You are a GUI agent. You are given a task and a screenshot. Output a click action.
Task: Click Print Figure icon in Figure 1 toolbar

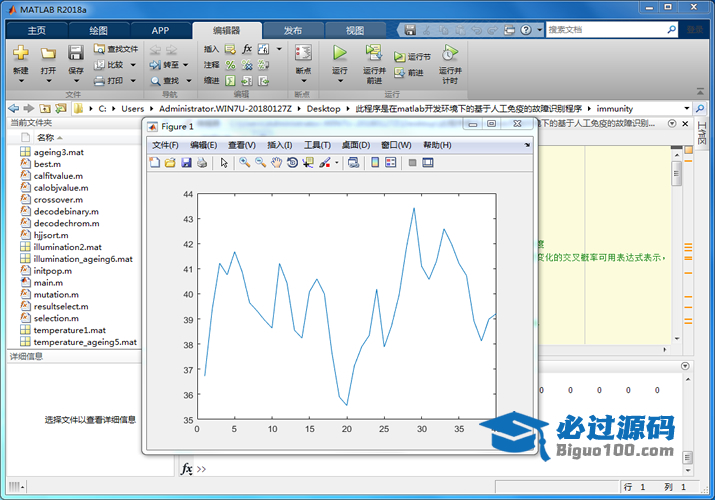pos(202,163)
